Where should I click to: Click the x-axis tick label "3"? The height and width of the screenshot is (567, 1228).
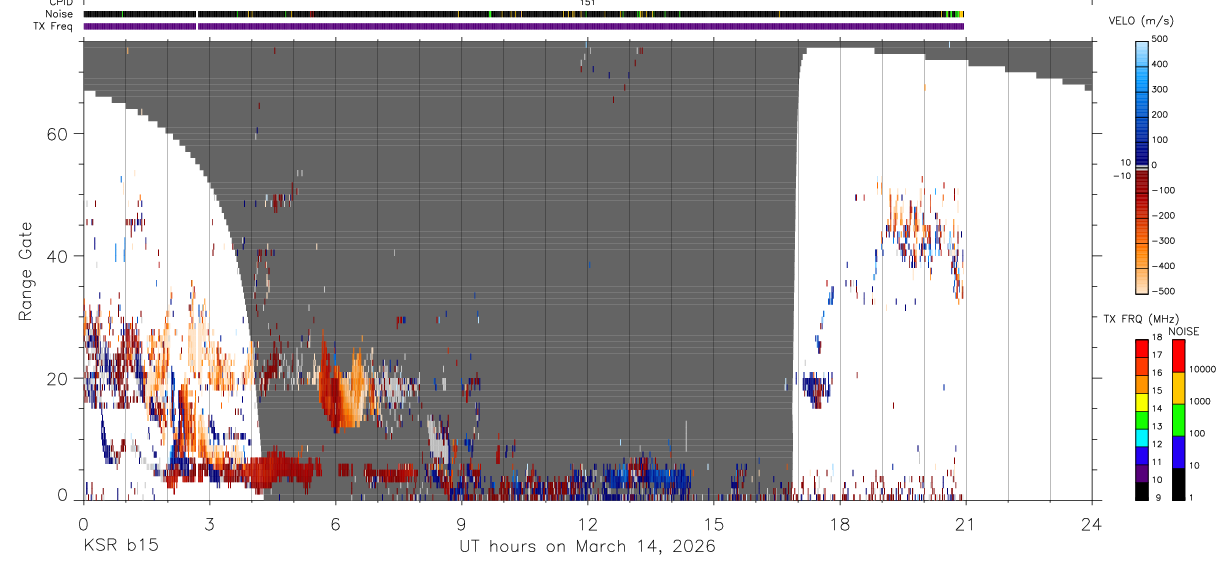coord(209,523)
